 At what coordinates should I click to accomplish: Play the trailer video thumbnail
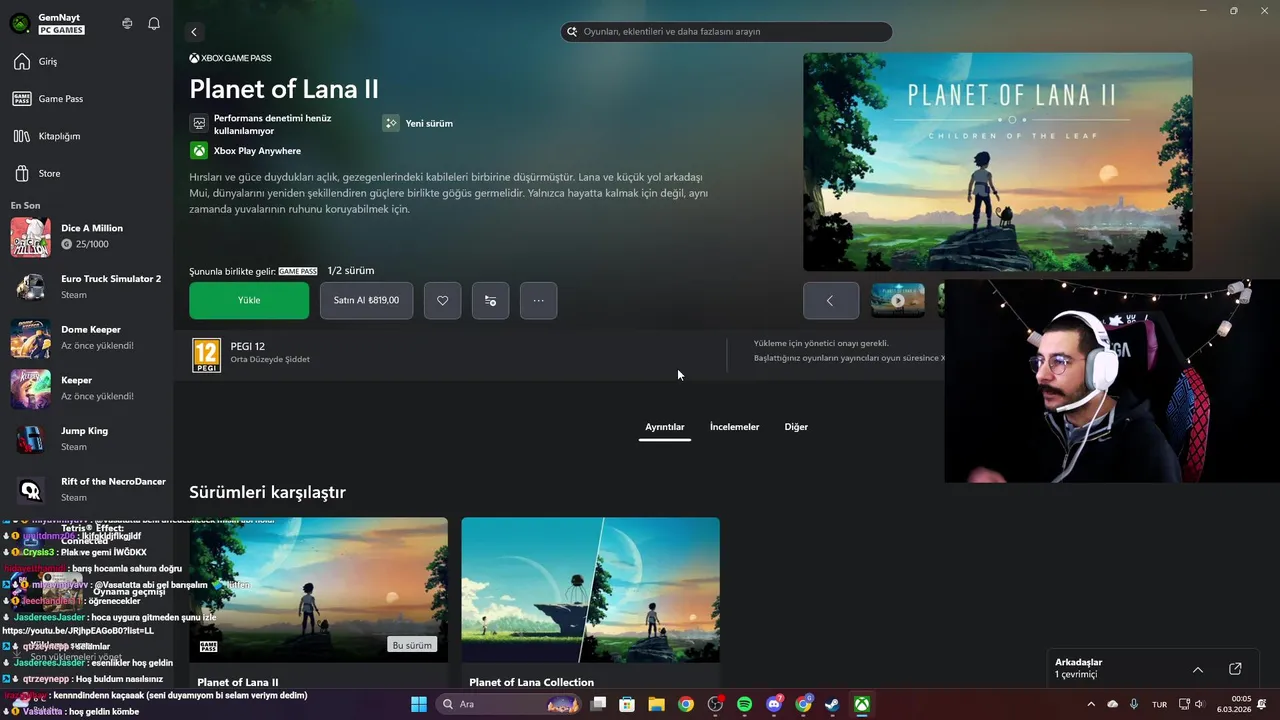pos(897,301)
